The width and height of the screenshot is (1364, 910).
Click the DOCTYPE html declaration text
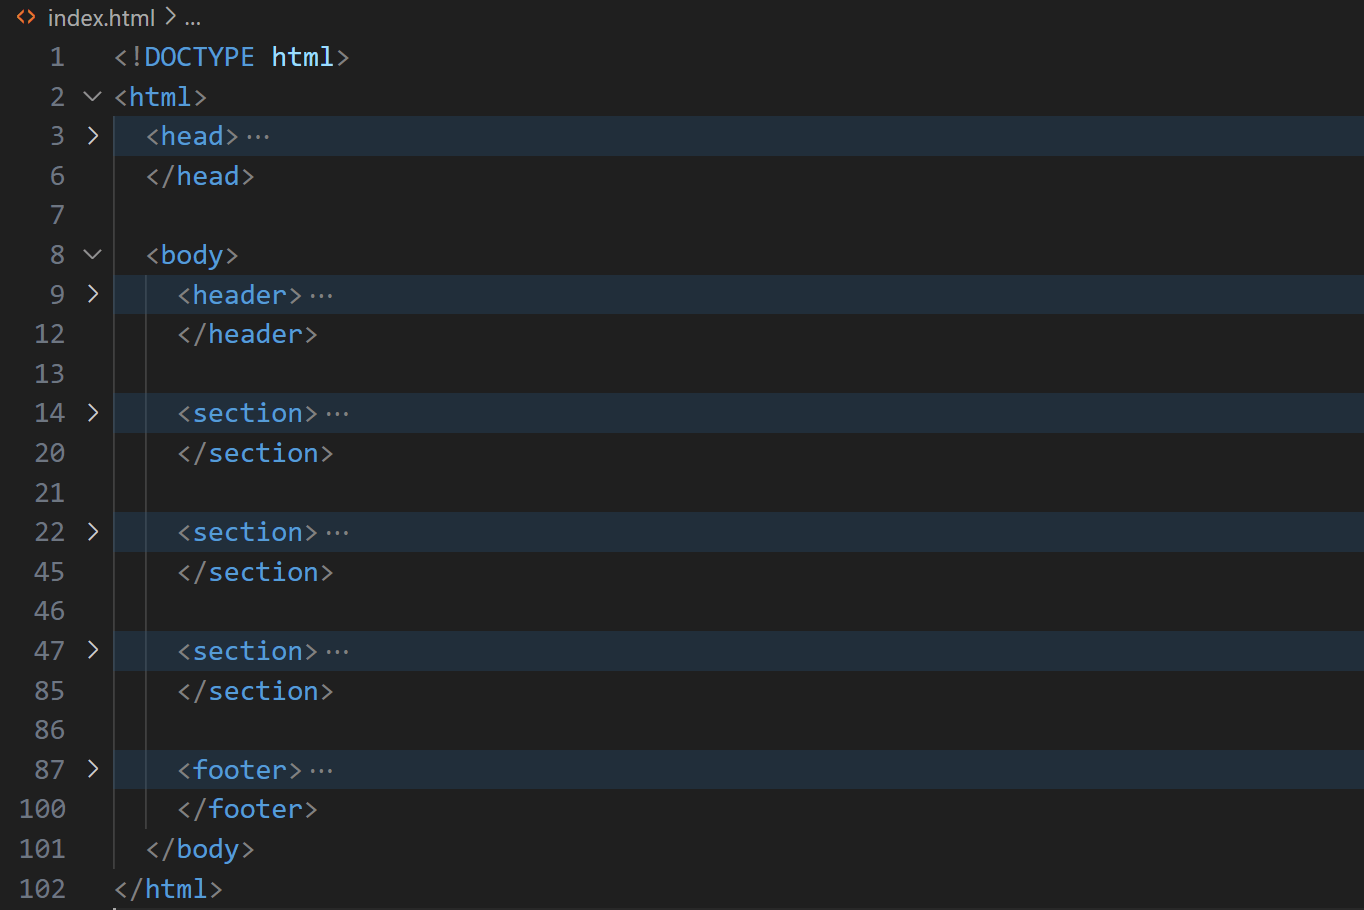232,57
